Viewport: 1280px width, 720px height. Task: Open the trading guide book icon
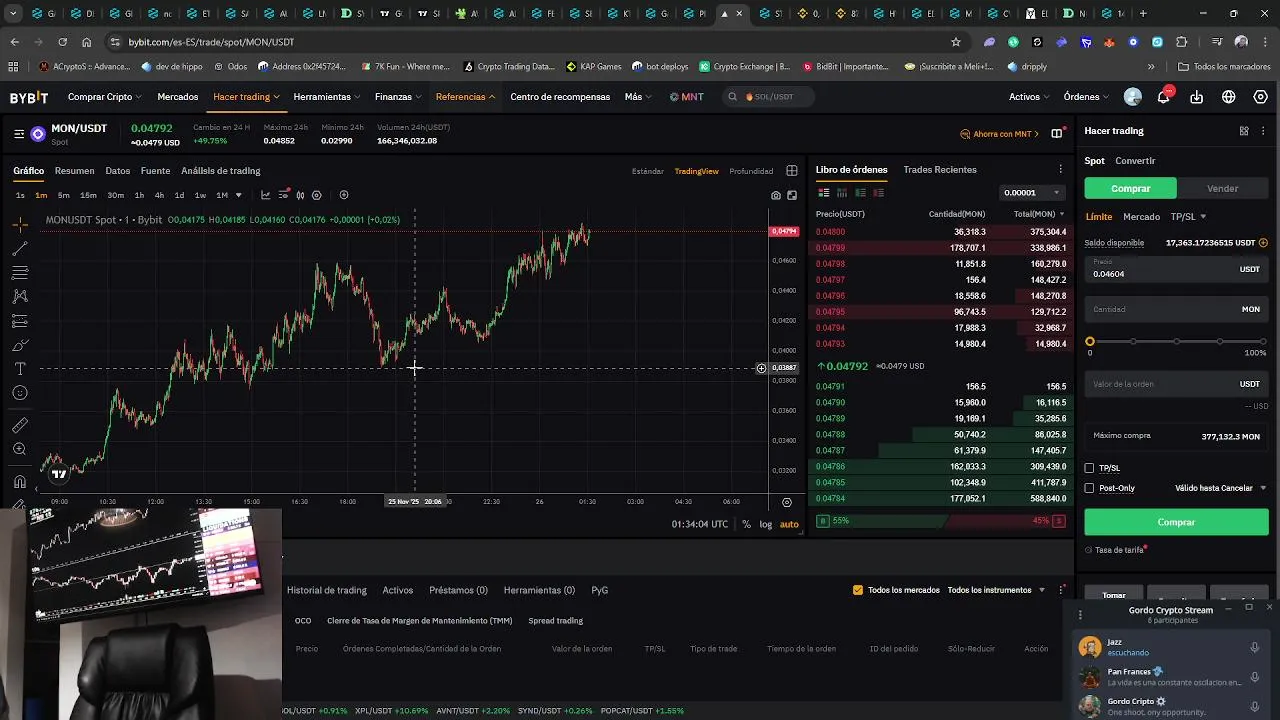point(1057,133)
